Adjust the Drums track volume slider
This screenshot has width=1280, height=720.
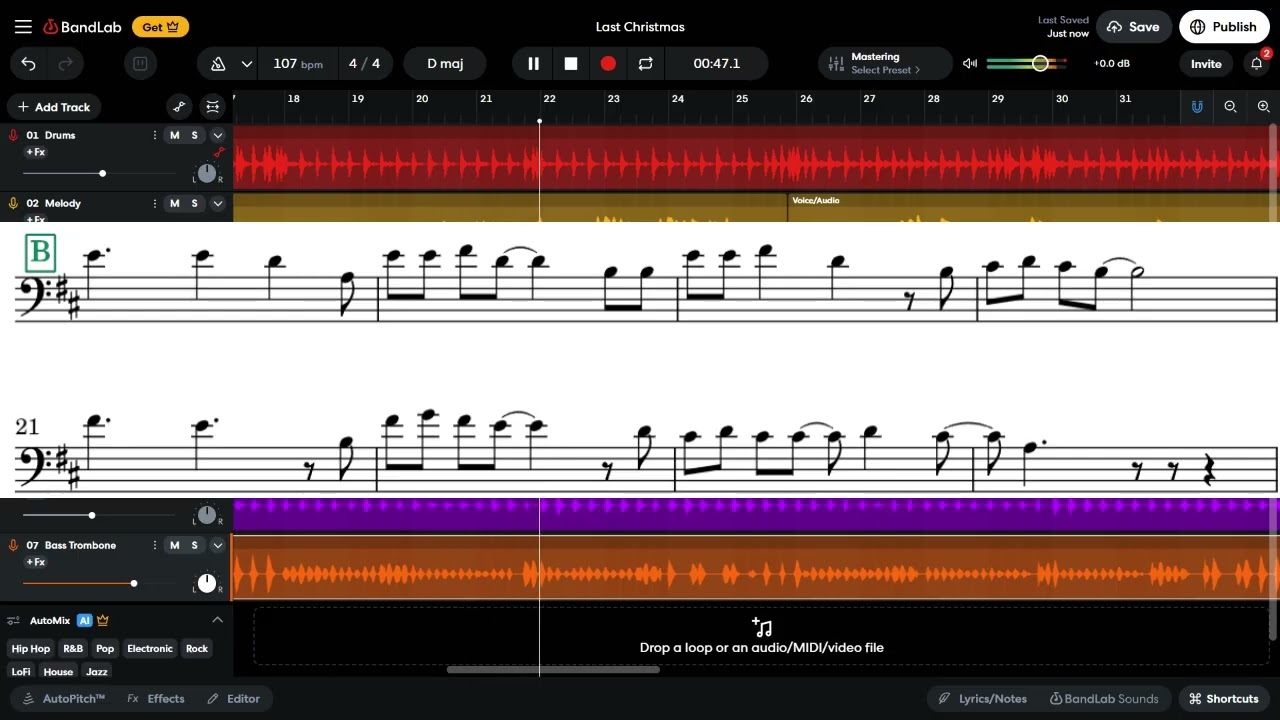[x=102, y=174]
